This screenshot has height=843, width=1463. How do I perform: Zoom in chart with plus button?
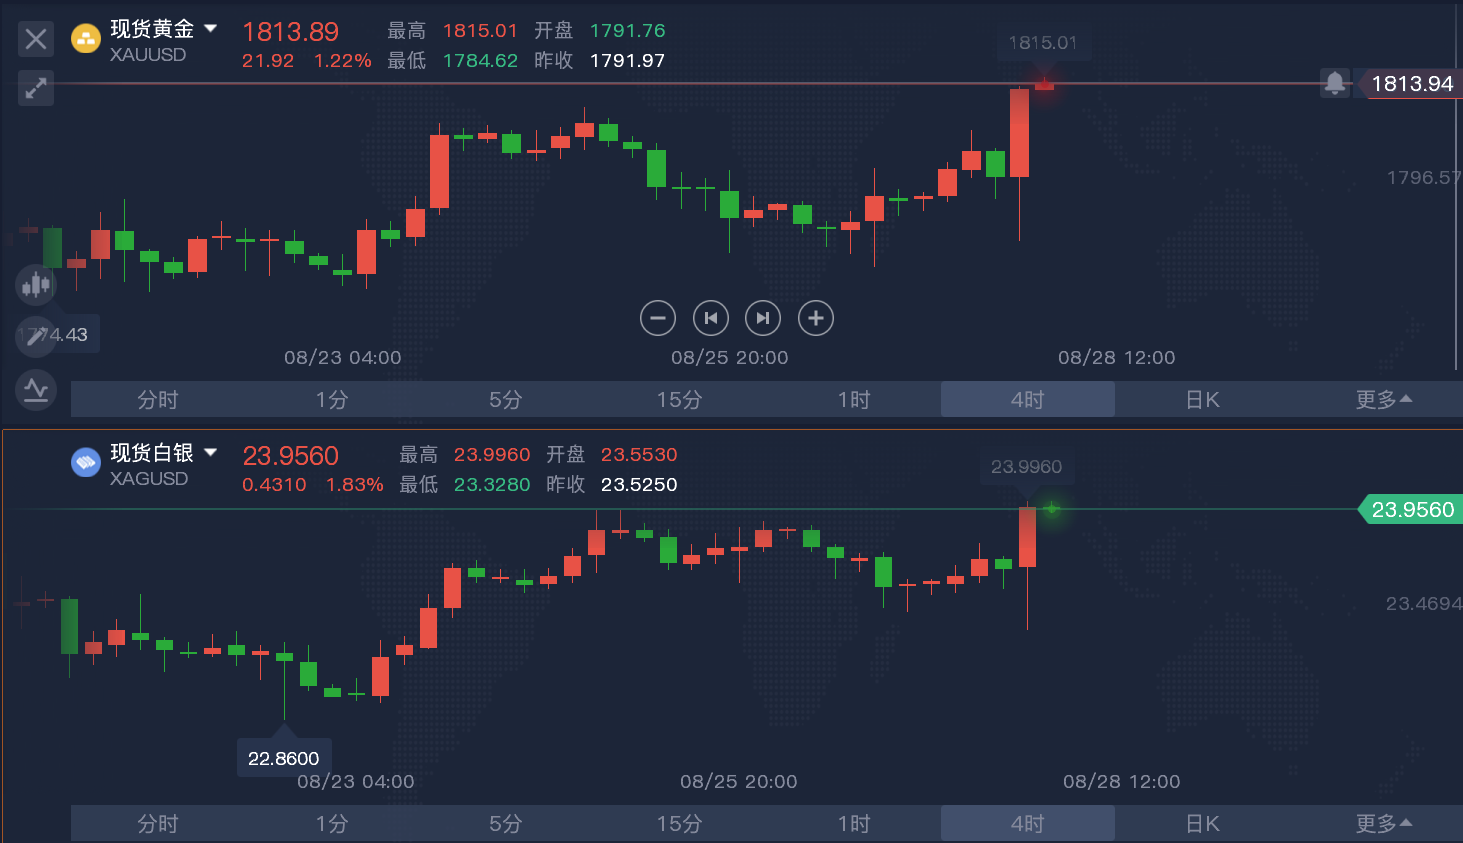click(x=816, y=318)
